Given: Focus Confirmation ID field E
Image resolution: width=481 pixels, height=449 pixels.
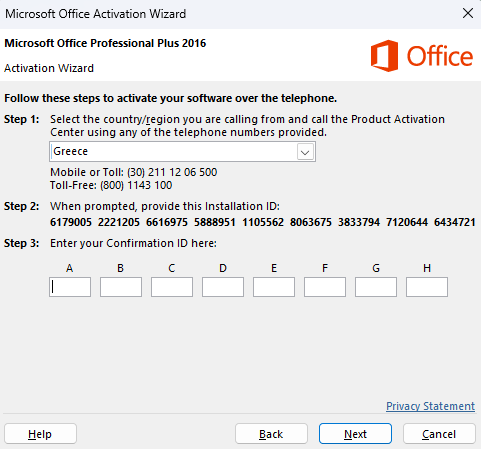Looking at the screenshot, I should pos(274,287).
